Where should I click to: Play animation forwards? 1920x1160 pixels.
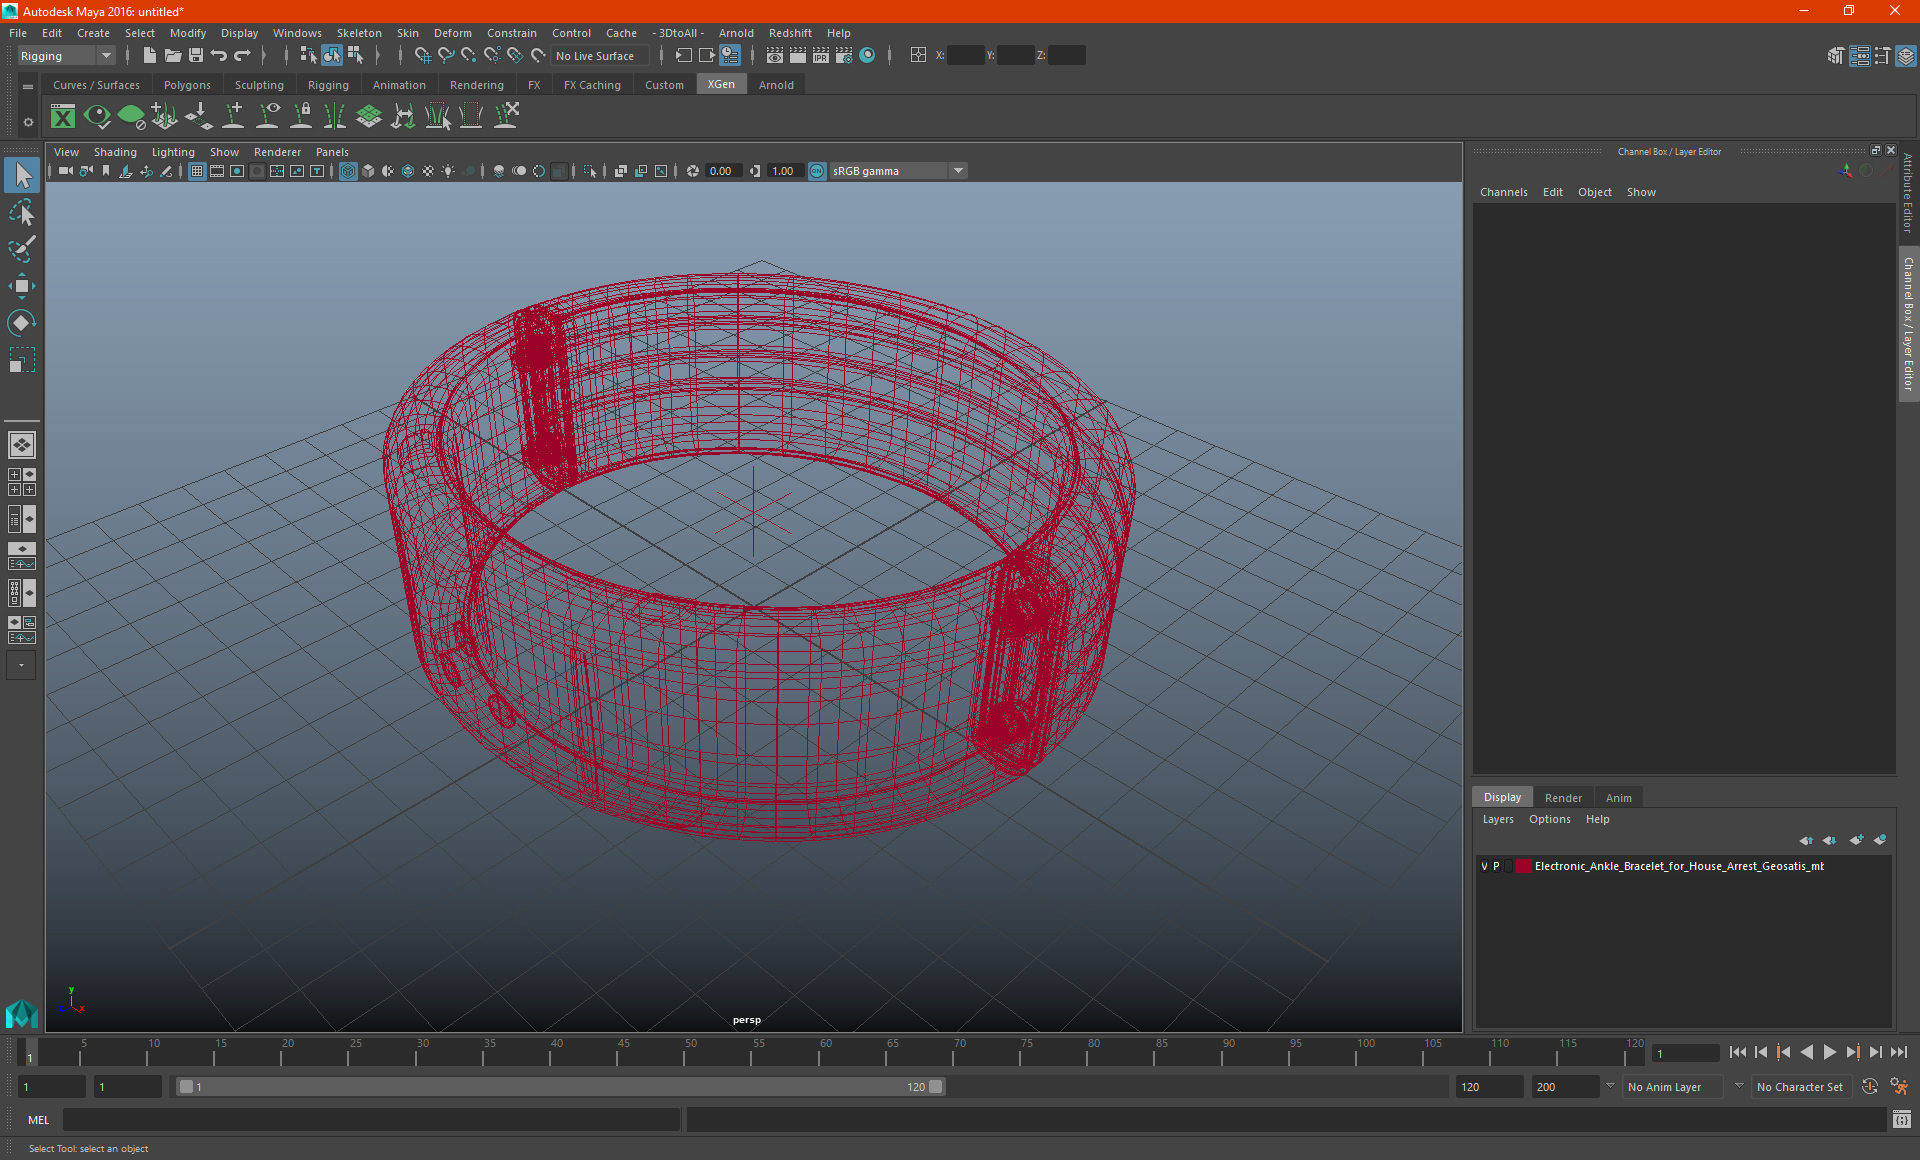(1829, 1052)
